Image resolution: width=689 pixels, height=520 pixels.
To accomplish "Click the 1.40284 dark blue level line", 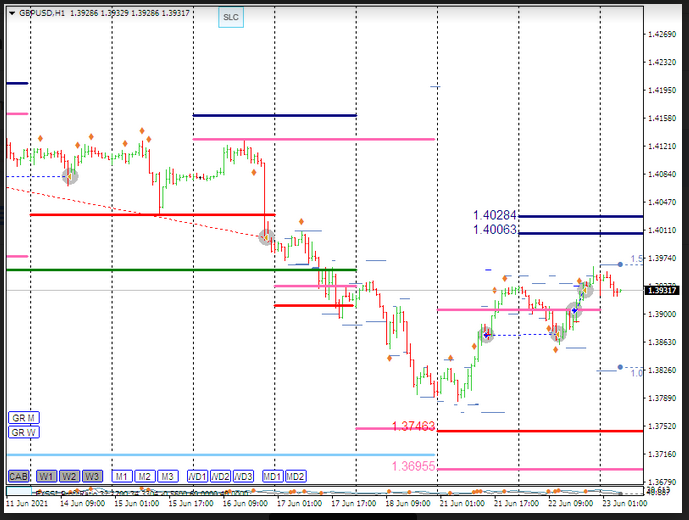I will point(580,216).
